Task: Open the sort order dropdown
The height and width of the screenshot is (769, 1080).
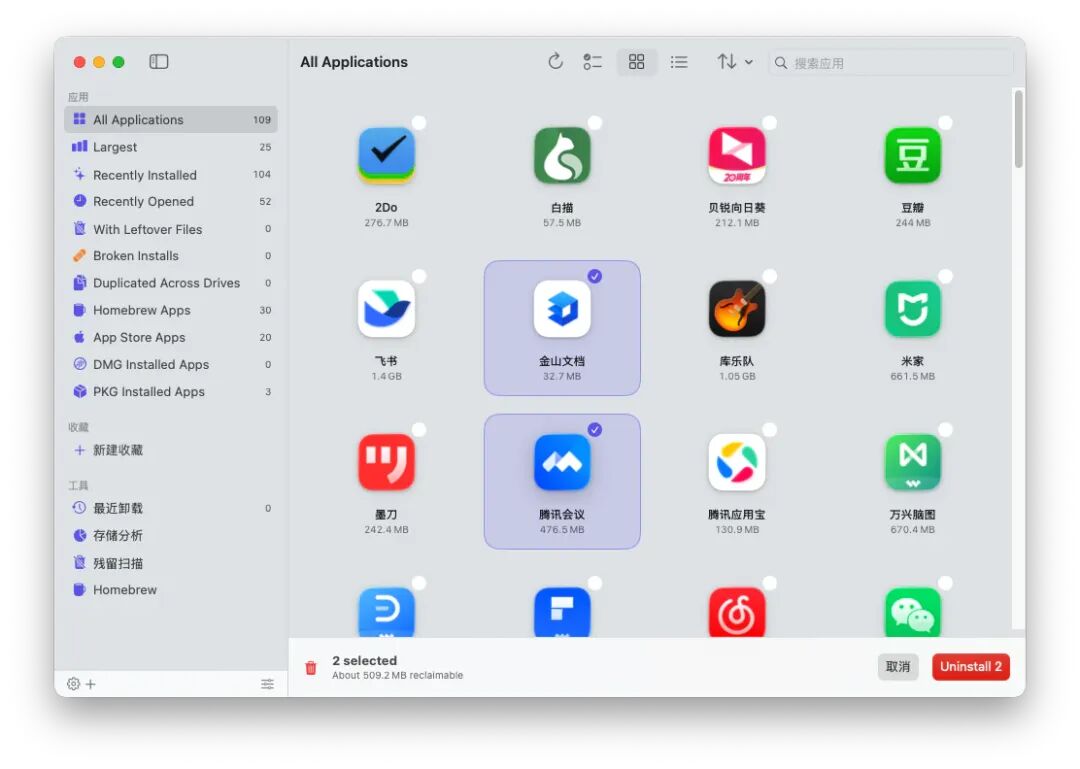Action: coord(734,62)
